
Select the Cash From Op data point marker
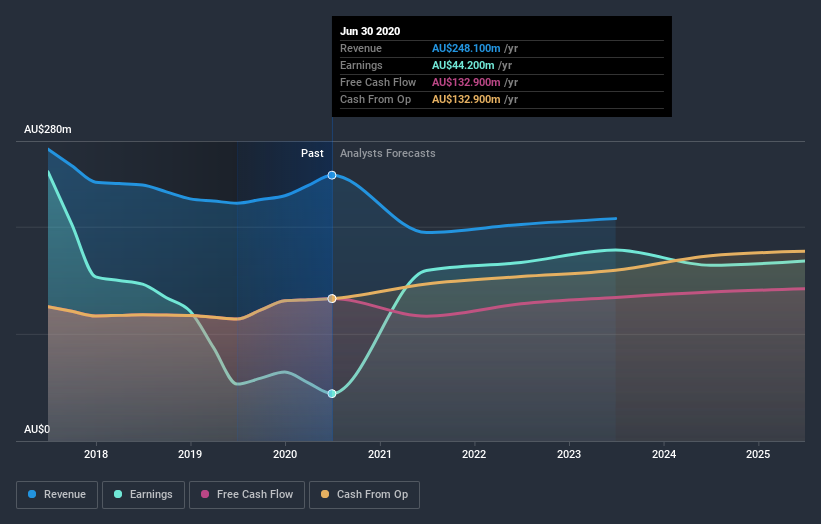pyautogui.click(x=332, y=298)
